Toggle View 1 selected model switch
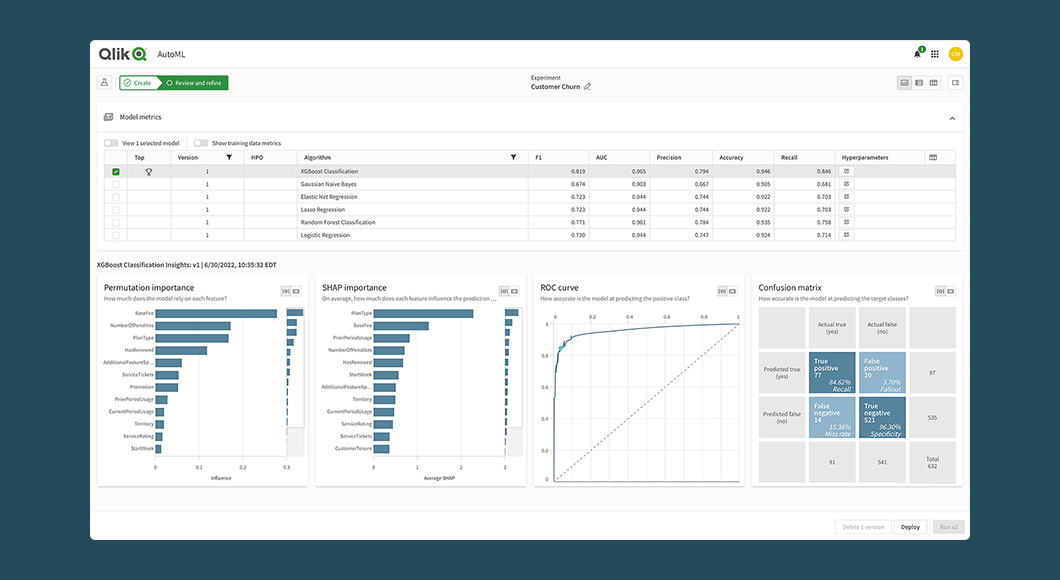This screenshot has width=1060, height=580. [x=111, y=143]
